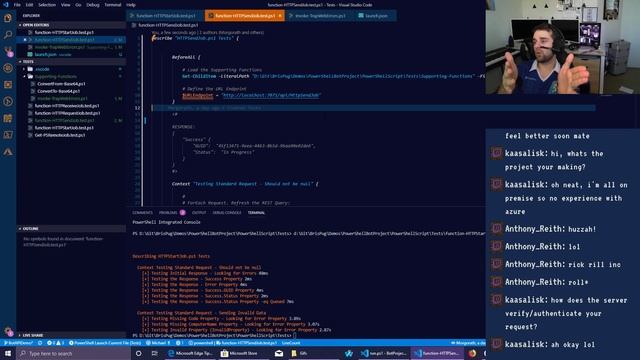Viewport: 640px width, 360px height.
Task: Click the VS Code logo icon
Action: click(x=5, y=4)
